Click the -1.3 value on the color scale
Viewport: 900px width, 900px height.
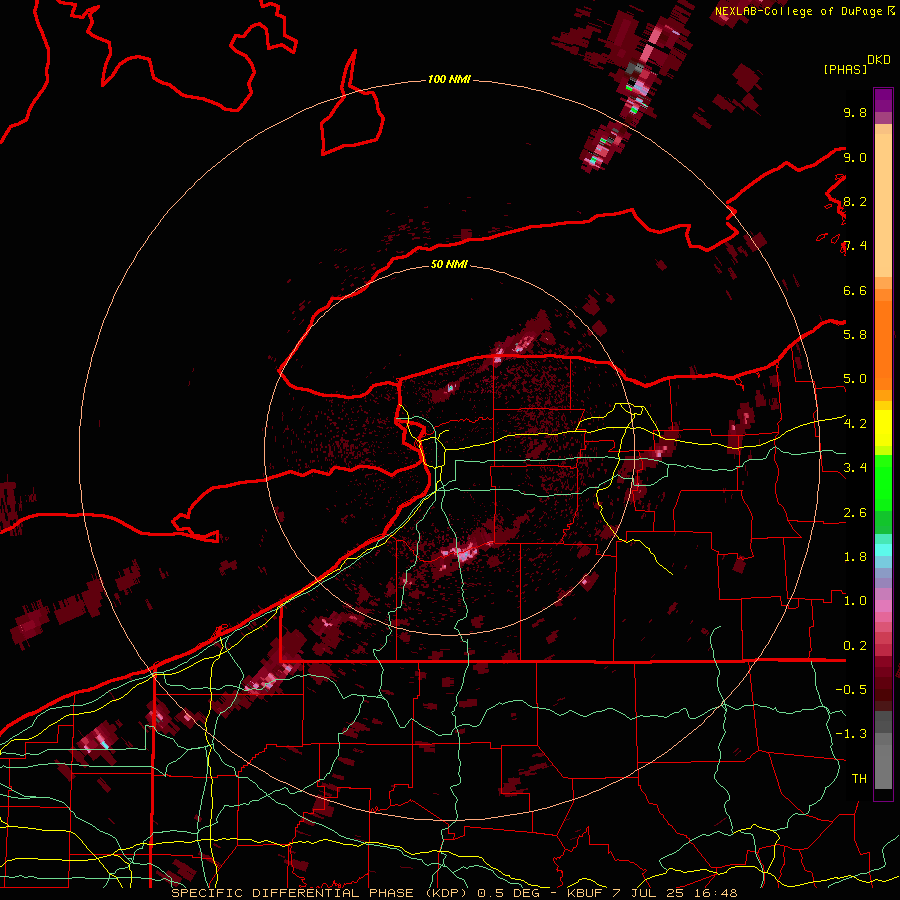851,734
